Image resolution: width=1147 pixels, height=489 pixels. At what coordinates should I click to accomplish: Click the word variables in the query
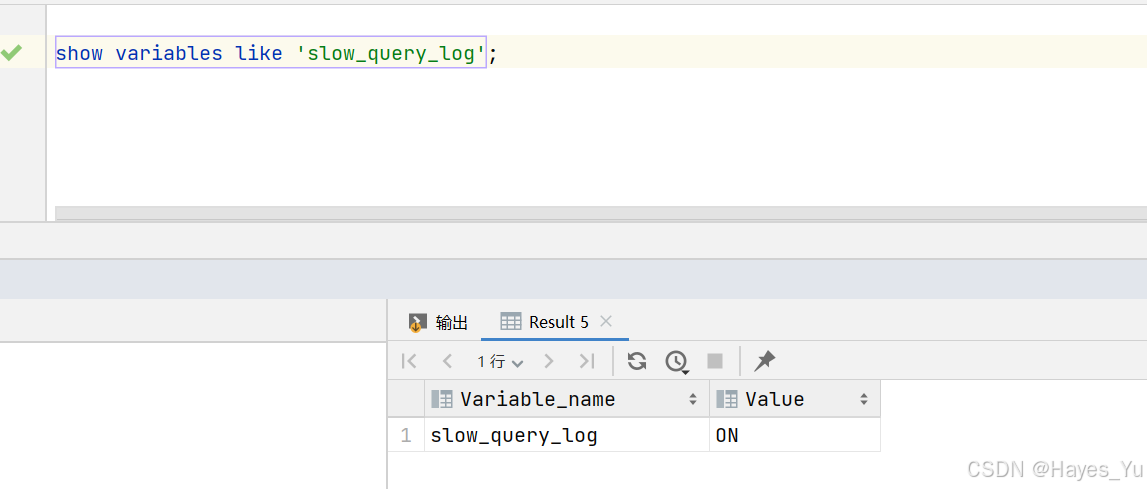(169, 53)
